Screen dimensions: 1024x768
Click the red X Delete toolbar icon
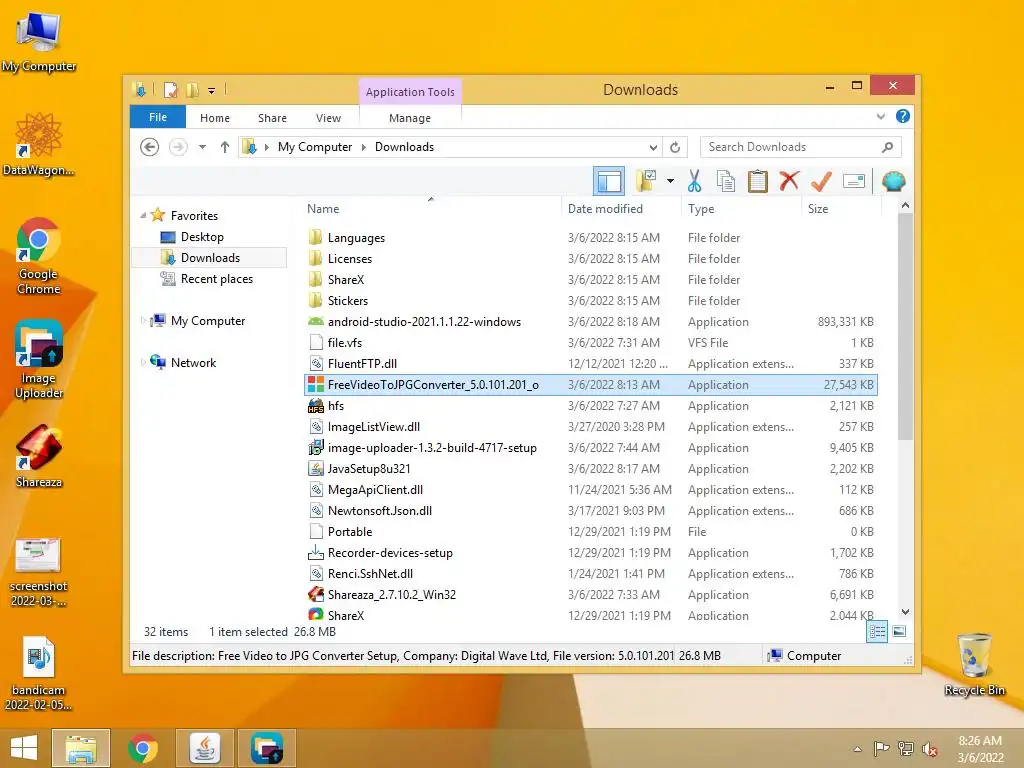789,181
